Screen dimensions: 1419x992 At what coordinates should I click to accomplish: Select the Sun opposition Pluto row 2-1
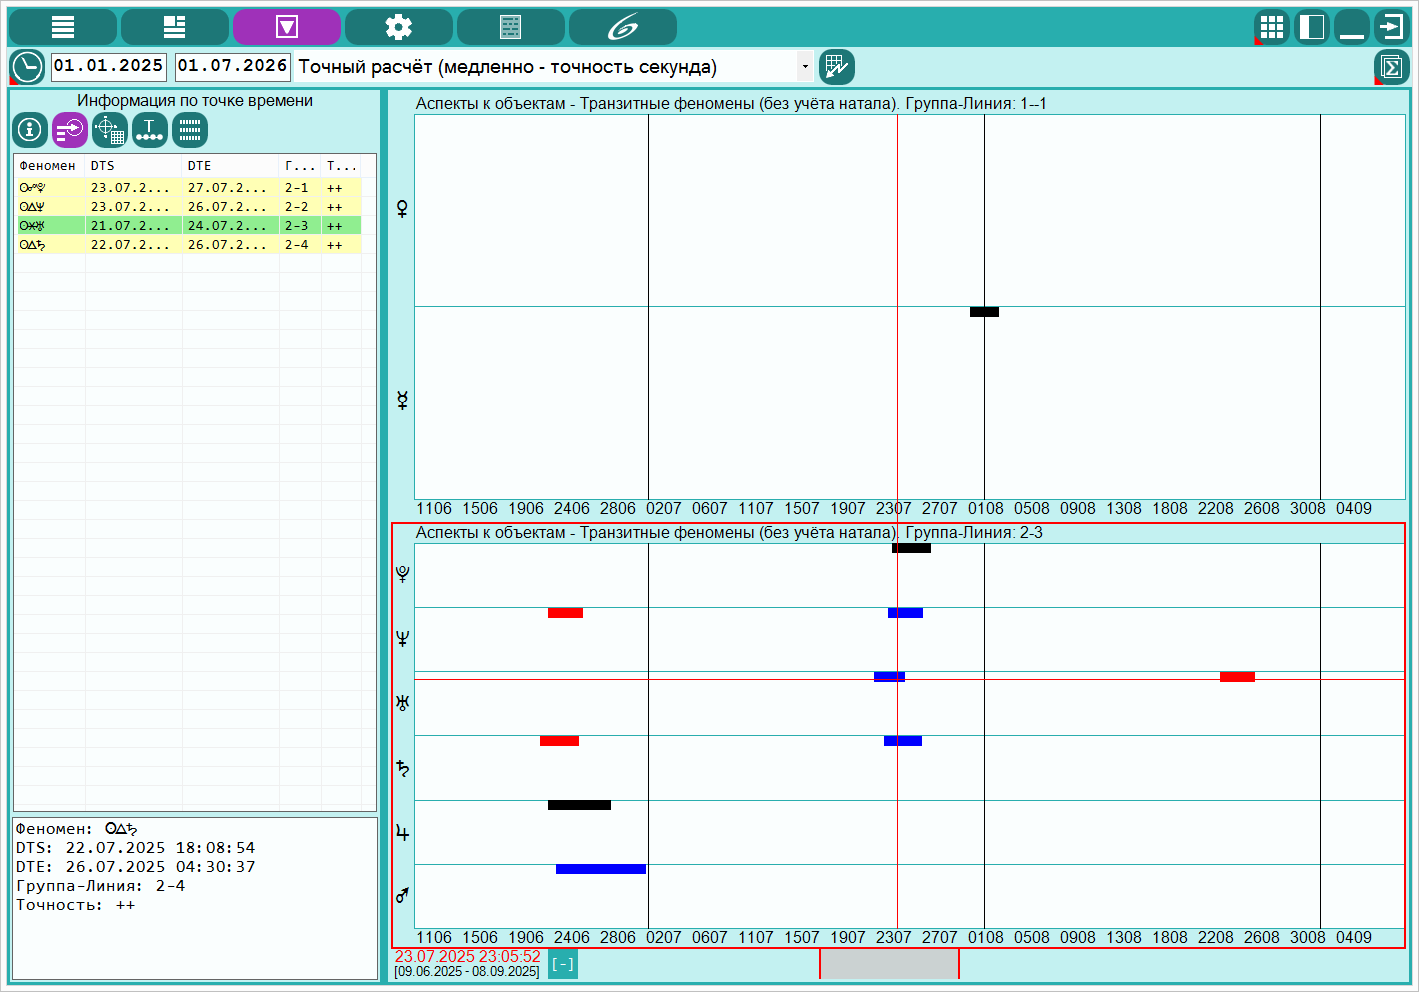click(189, 188)
